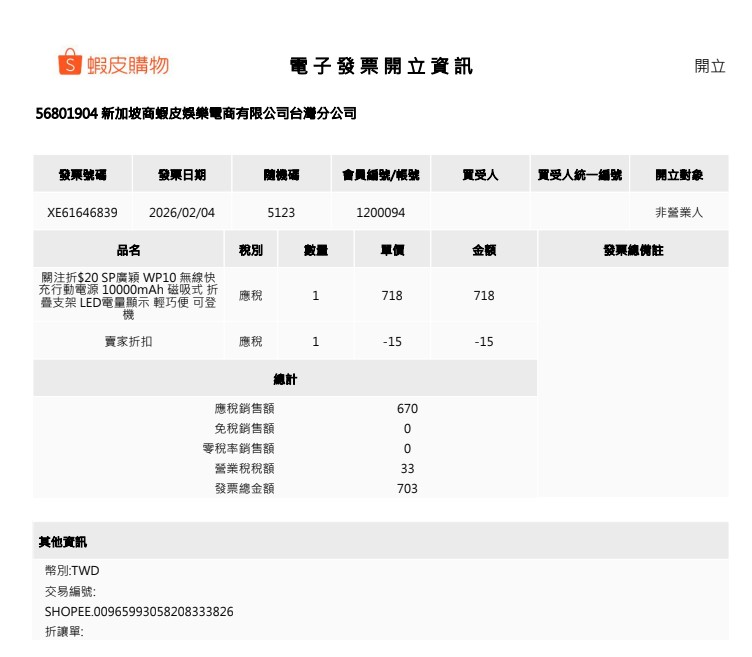This screenshot has height=657, width=752.
Task: Click the member number 1200094
Action: coord(380,212)
